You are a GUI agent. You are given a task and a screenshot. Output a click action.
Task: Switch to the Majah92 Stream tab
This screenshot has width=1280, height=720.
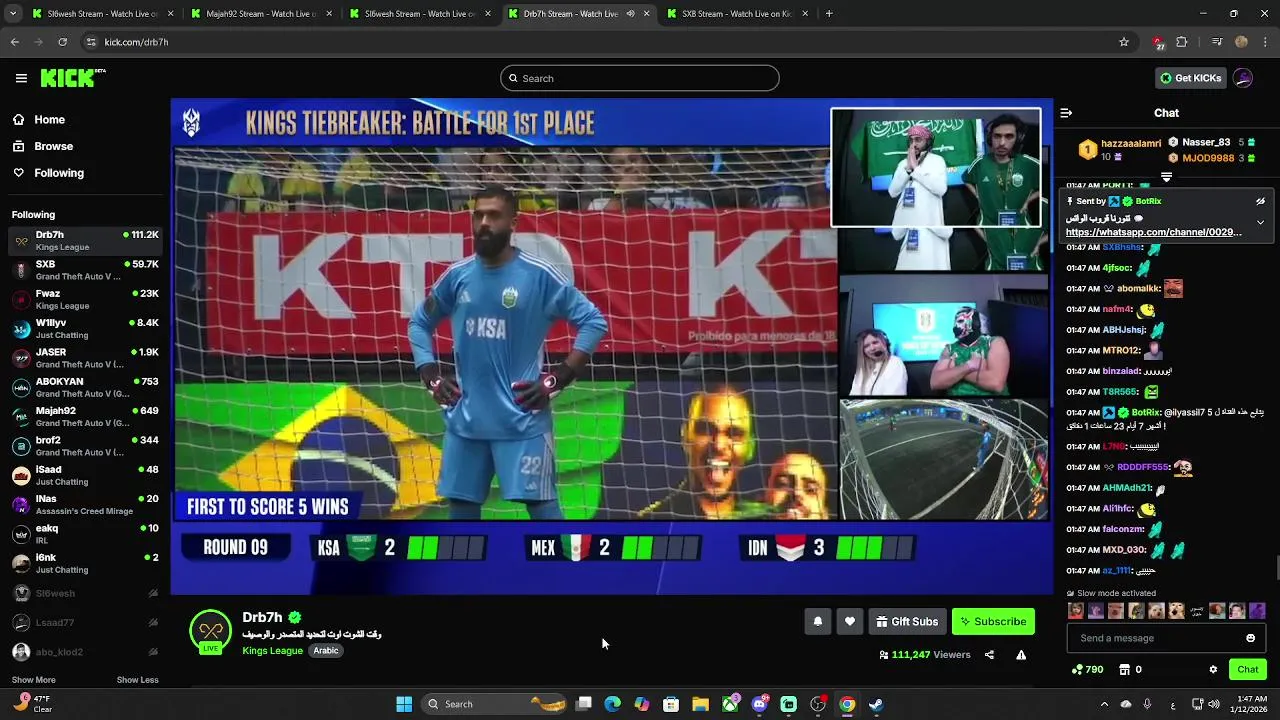[260, 14]
